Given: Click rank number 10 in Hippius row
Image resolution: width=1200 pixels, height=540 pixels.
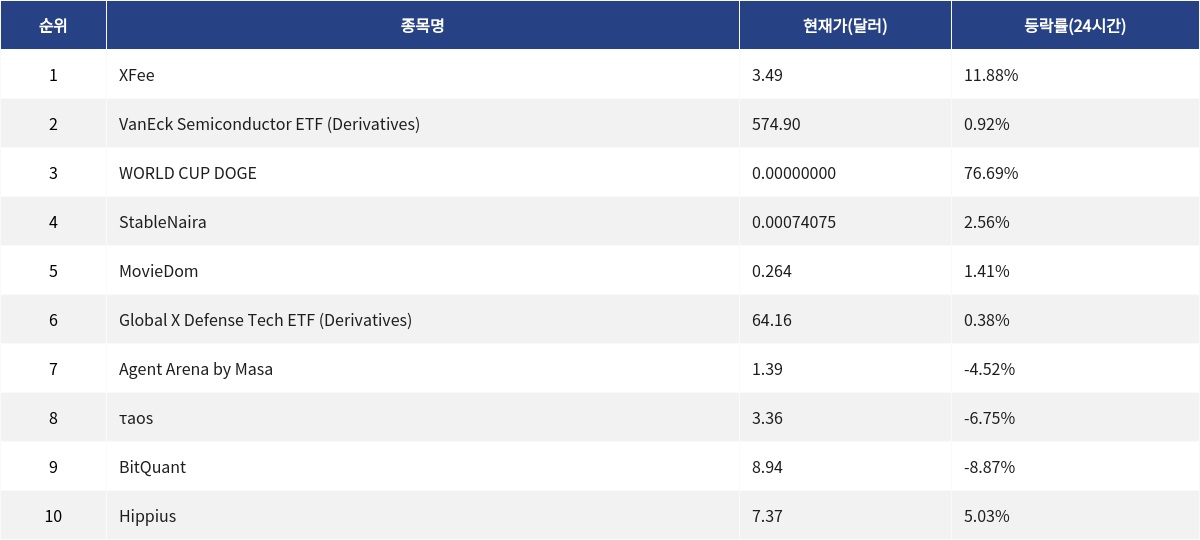Looking at the screenshot, I should [53, 516].
